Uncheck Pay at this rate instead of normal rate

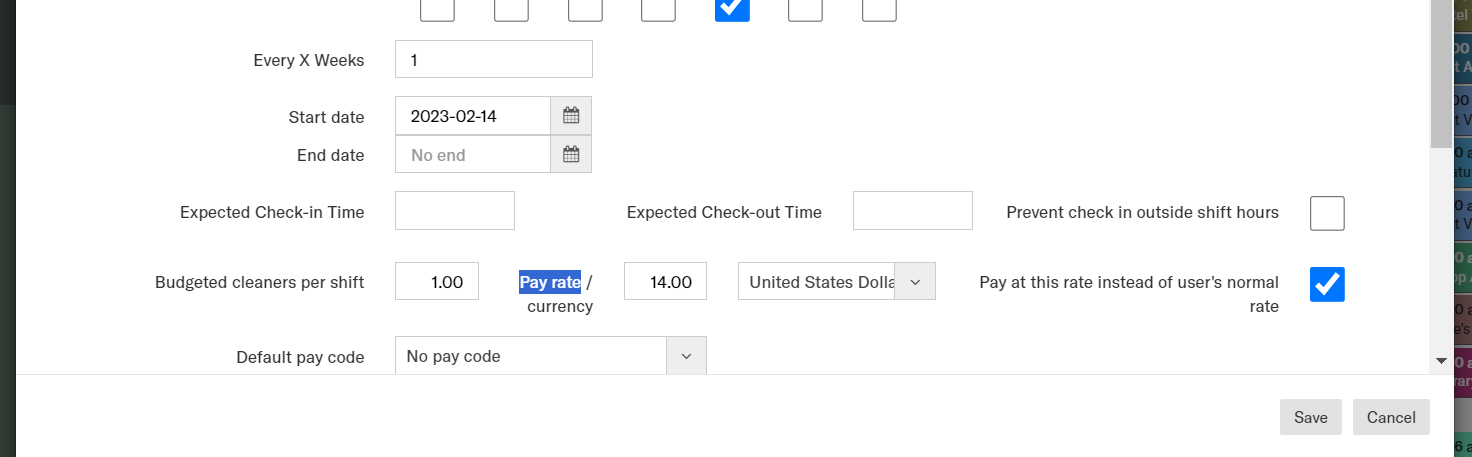click(1327, 284)
